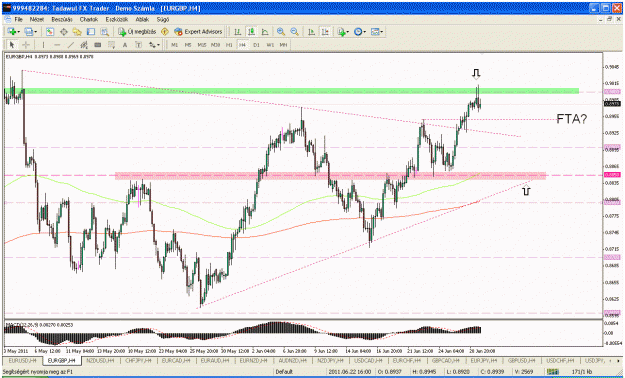Switch to the EURUSD,H4 chart tab
This screenshot has width=625, height=378.
pyautogui.click(x=22, y=360)
